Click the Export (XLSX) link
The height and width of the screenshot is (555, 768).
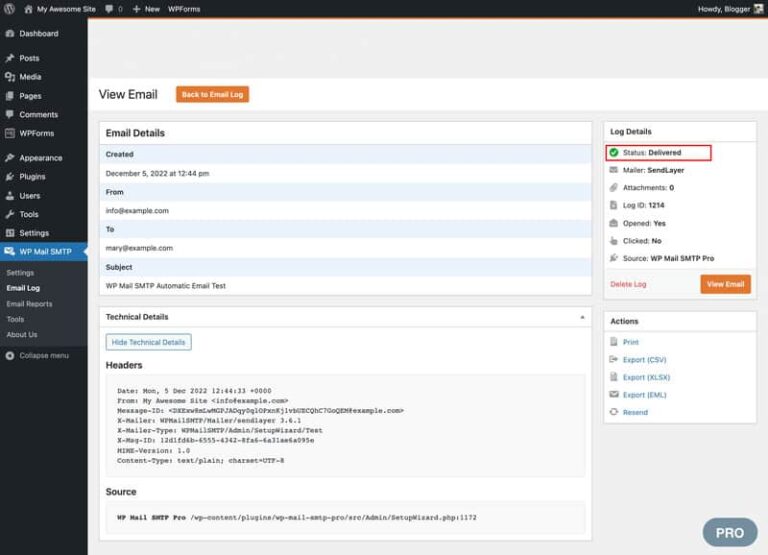tap(647, 377)
